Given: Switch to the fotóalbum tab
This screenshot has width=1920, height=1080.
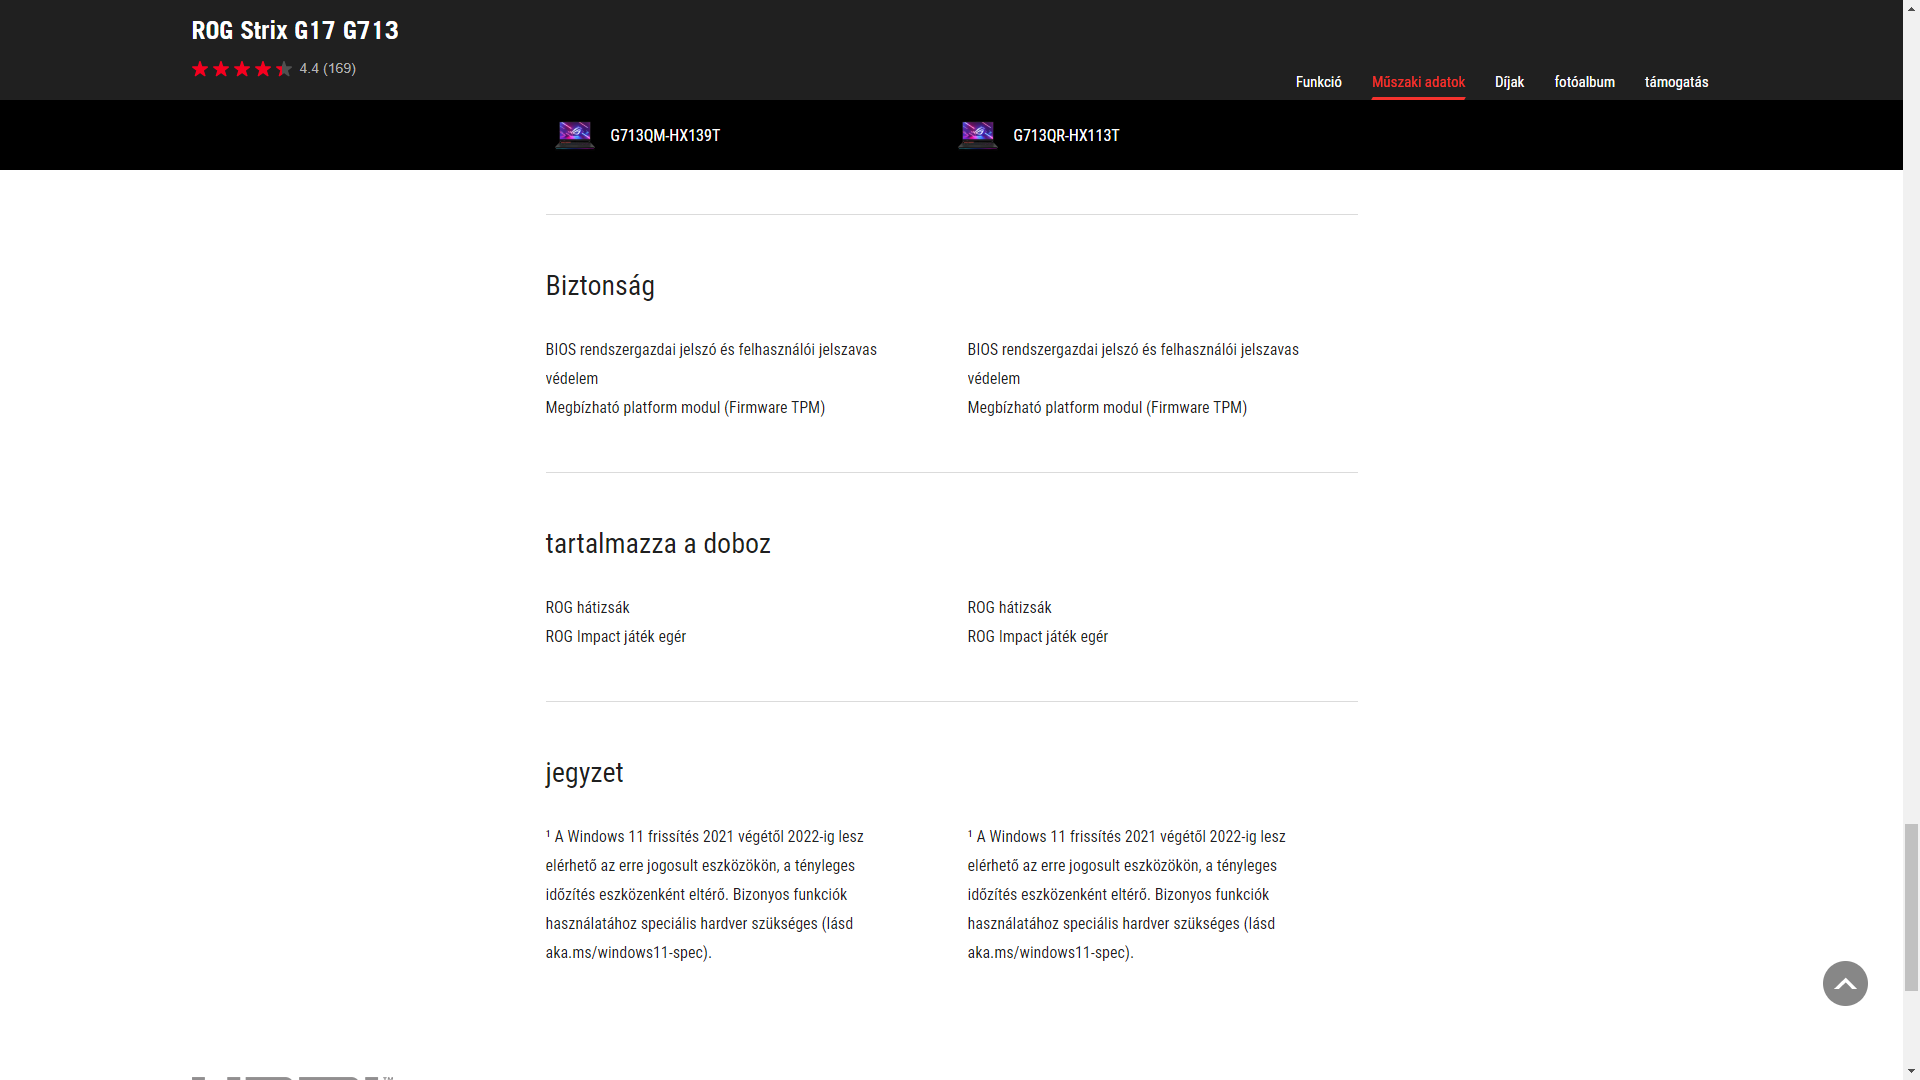Looking at the screenshot, I should 1584,82.
